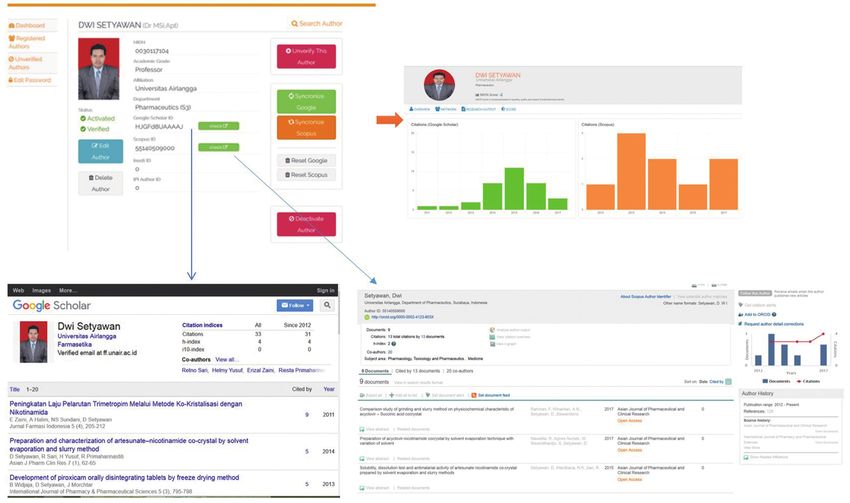Click the Edit Author button
Viewport: 850px width, 503px height.
[100, 151]
